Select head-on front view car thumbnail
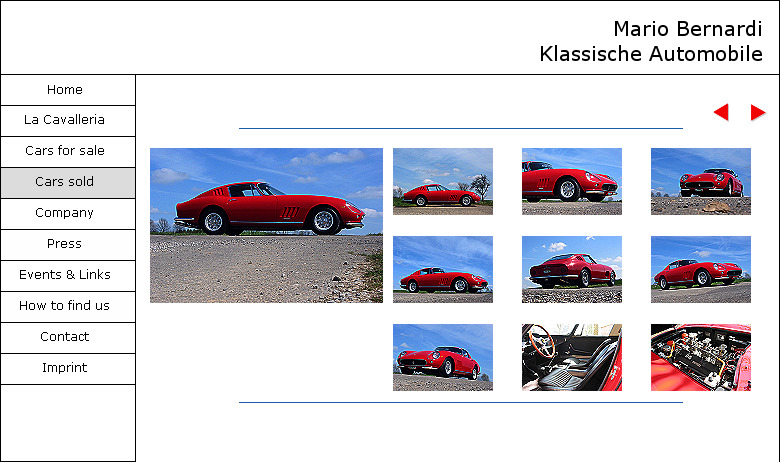Viewport: 780px width, 462px height. (701, 182)
